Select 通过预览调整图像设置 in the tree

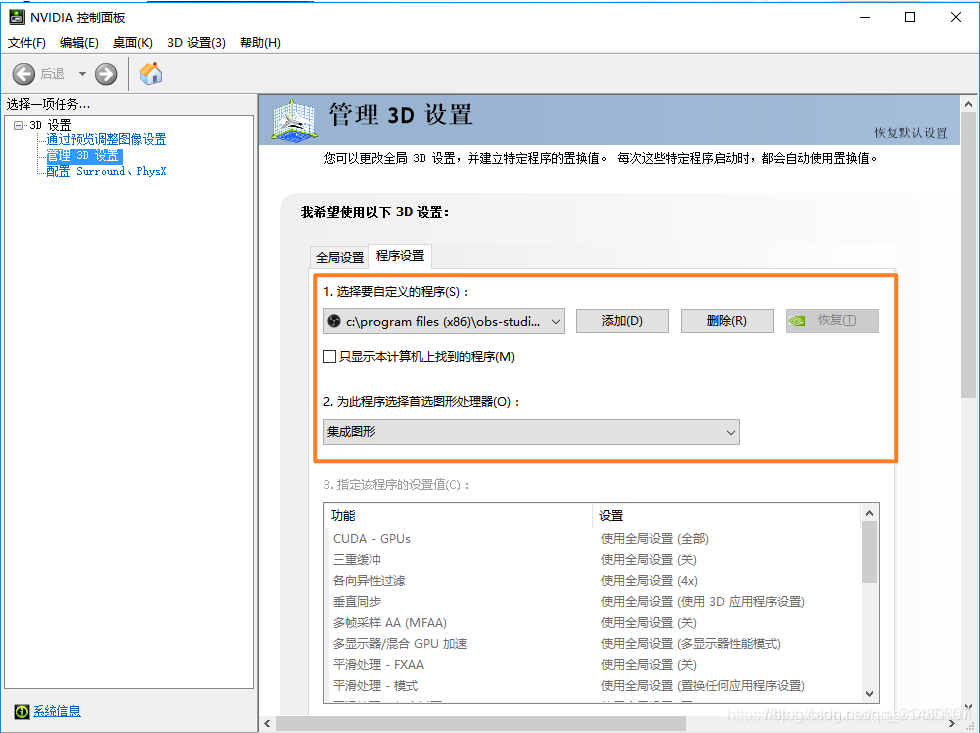click(106, 139)
